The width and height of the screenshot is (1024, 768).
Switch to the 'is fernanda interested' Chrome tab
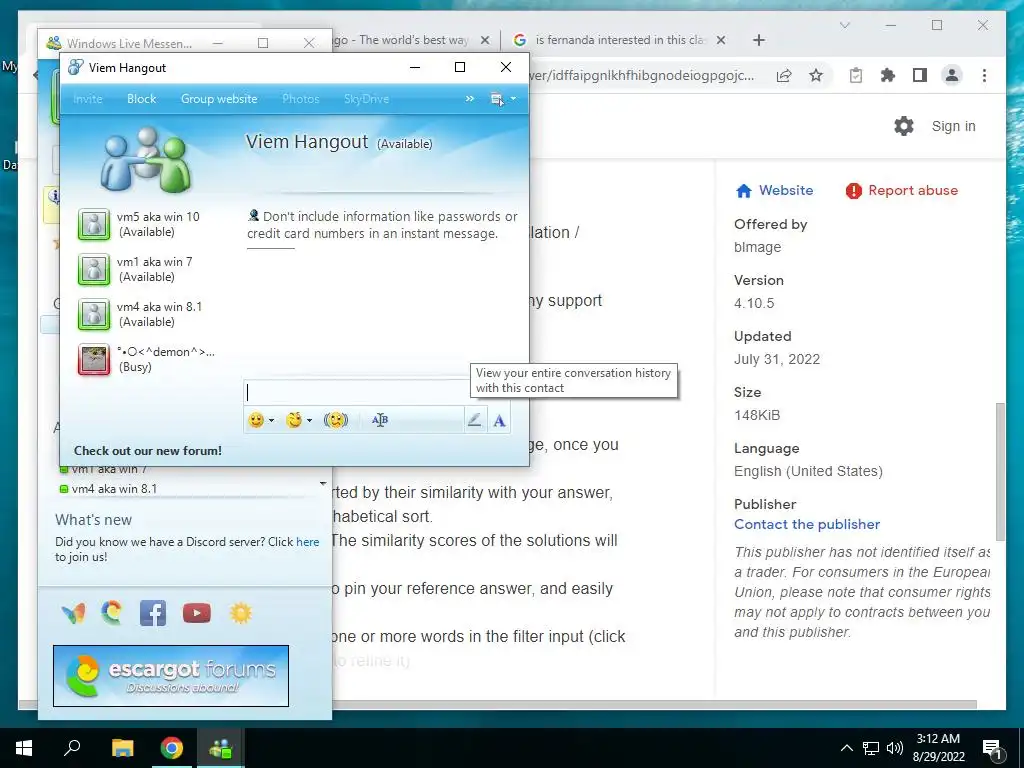[x=617, y=40]
